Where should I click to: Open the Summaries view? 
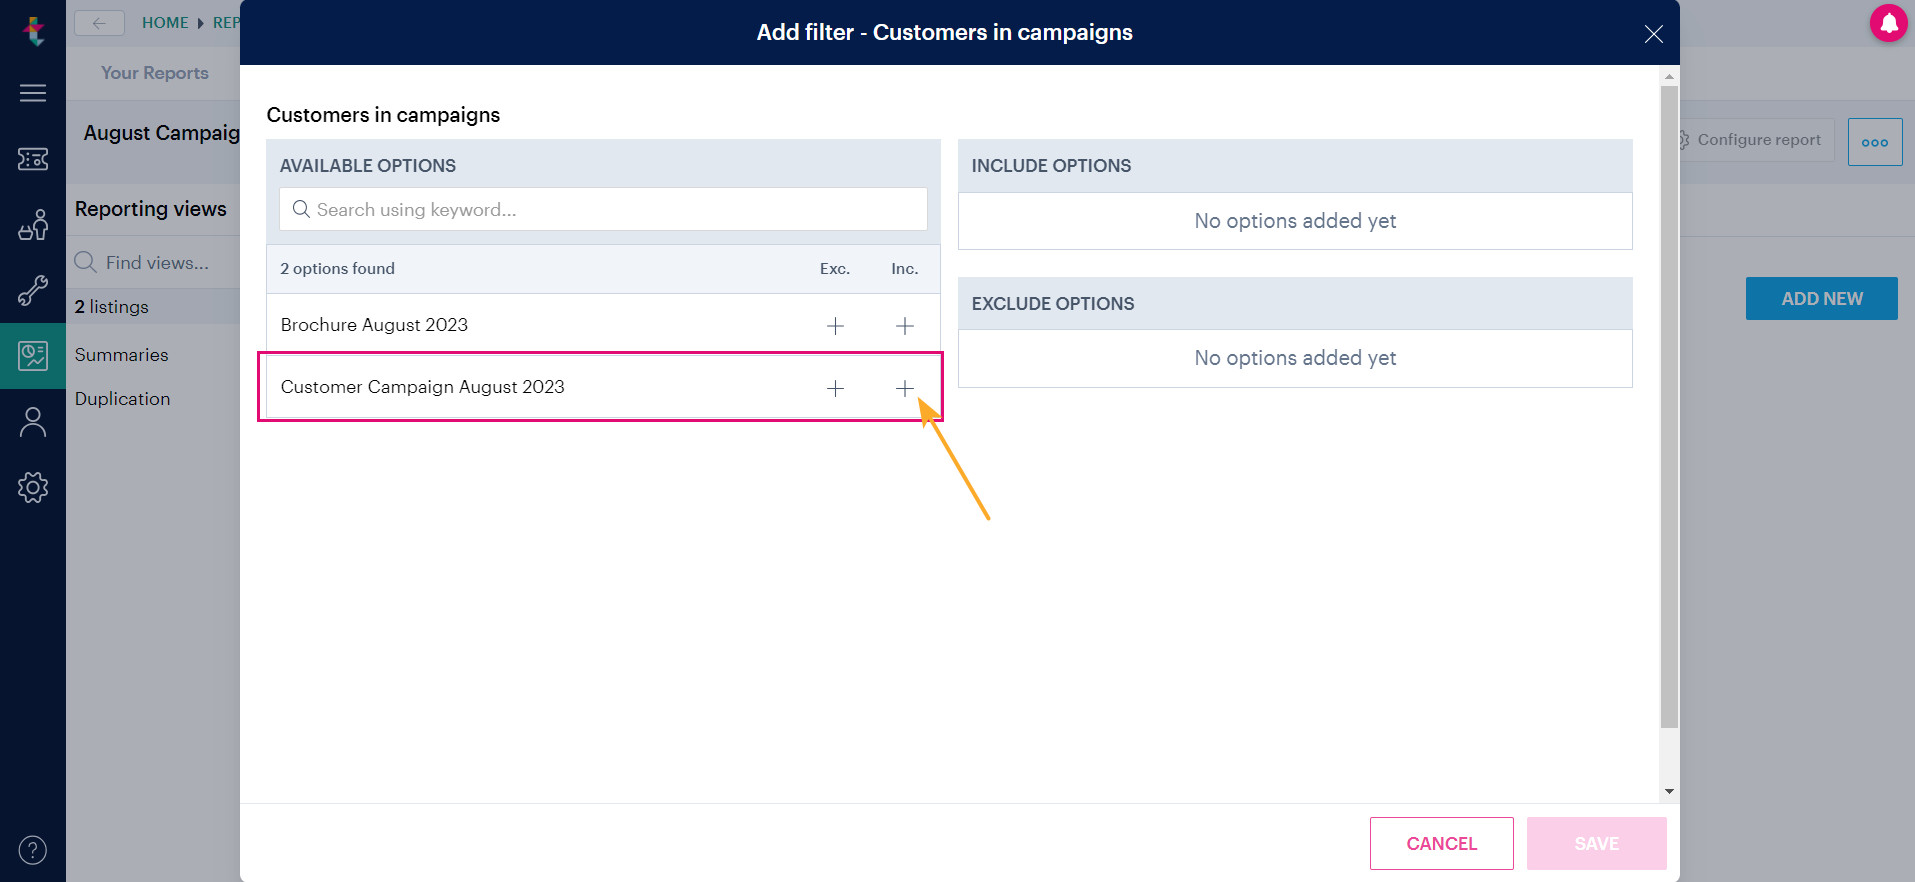(122, 355)
